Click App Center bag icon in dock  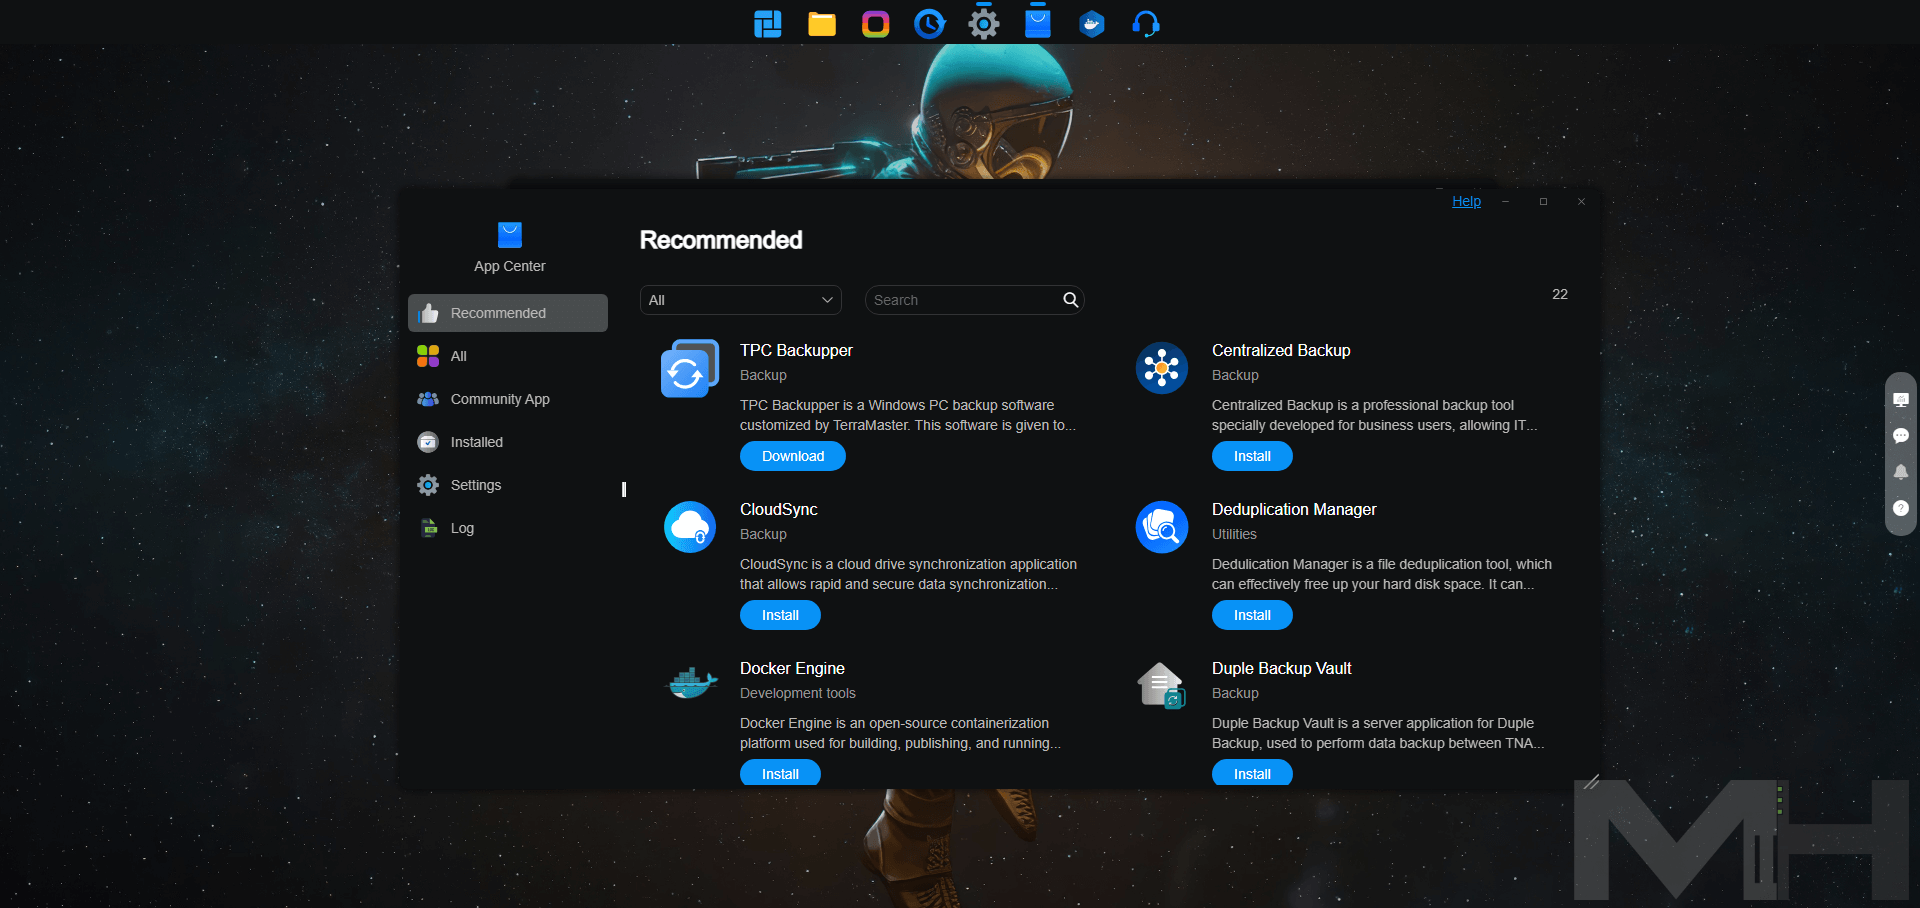(1038, 23)
